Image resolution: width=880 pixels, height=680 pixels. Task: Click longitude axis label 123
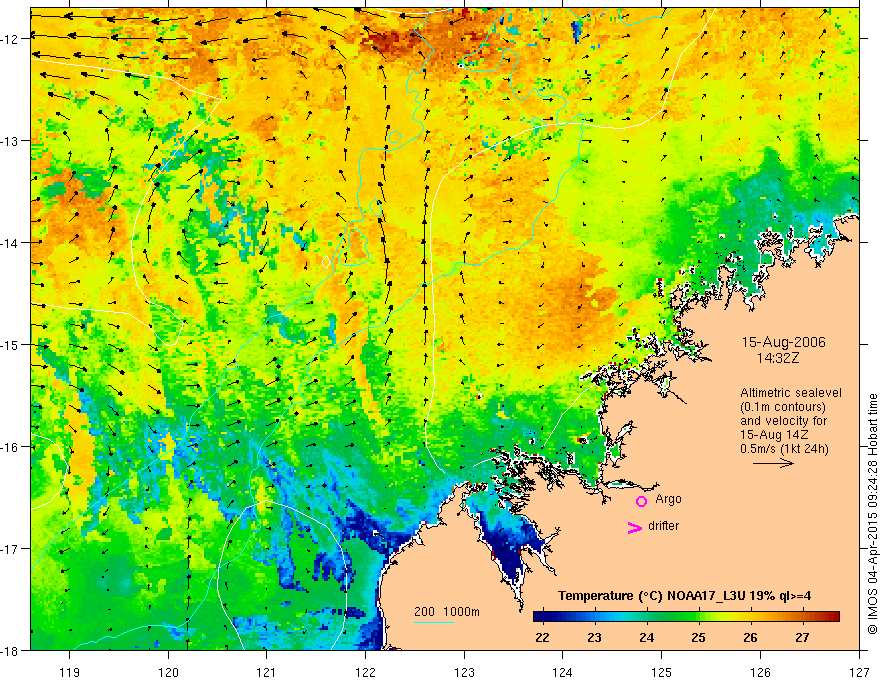[464, 672]
